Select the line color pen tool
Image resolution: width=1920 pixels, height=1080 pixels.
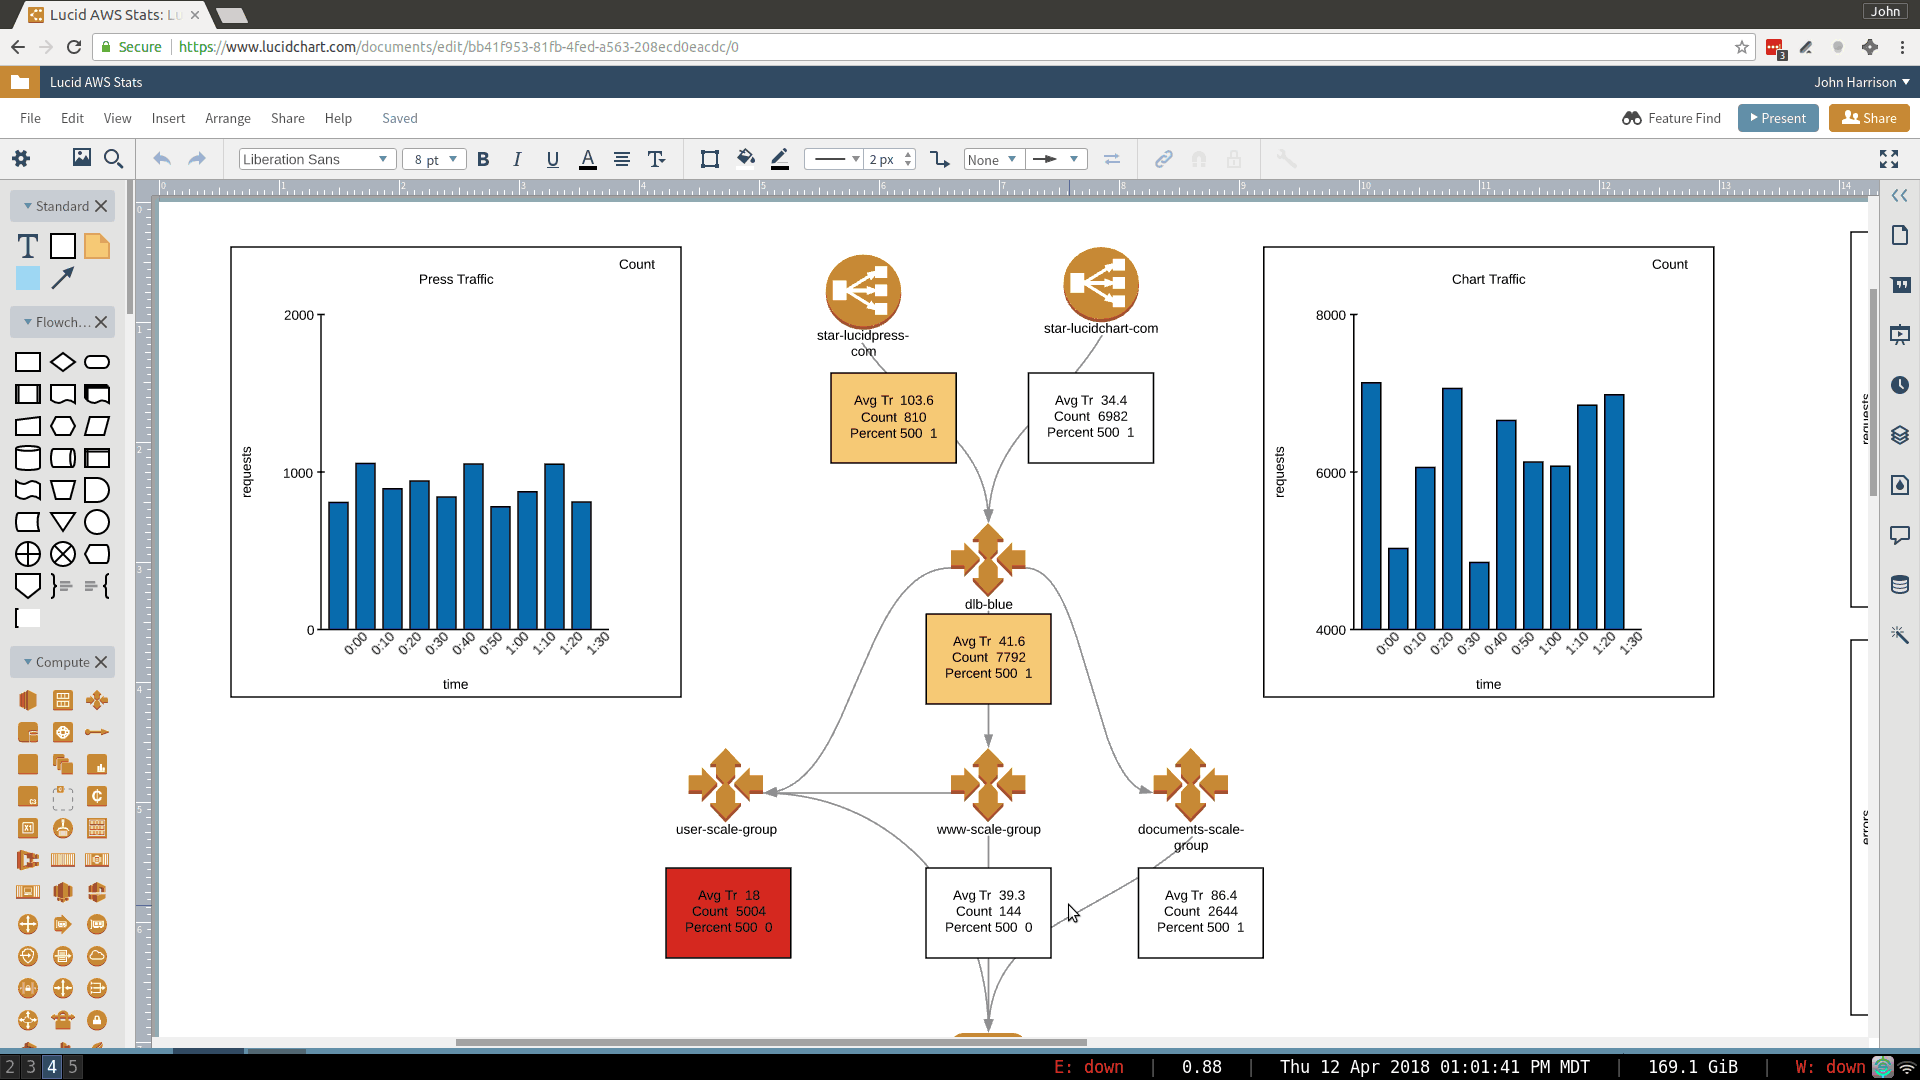tap(781, 159)
